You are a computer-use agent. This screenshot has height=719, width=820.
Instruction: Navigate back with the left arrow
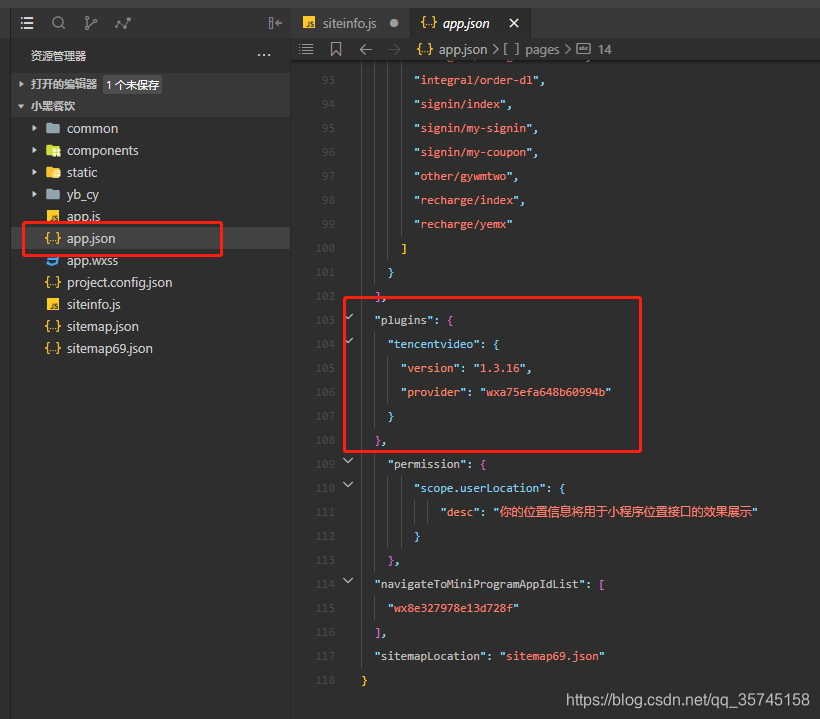(x=366, y=50)
